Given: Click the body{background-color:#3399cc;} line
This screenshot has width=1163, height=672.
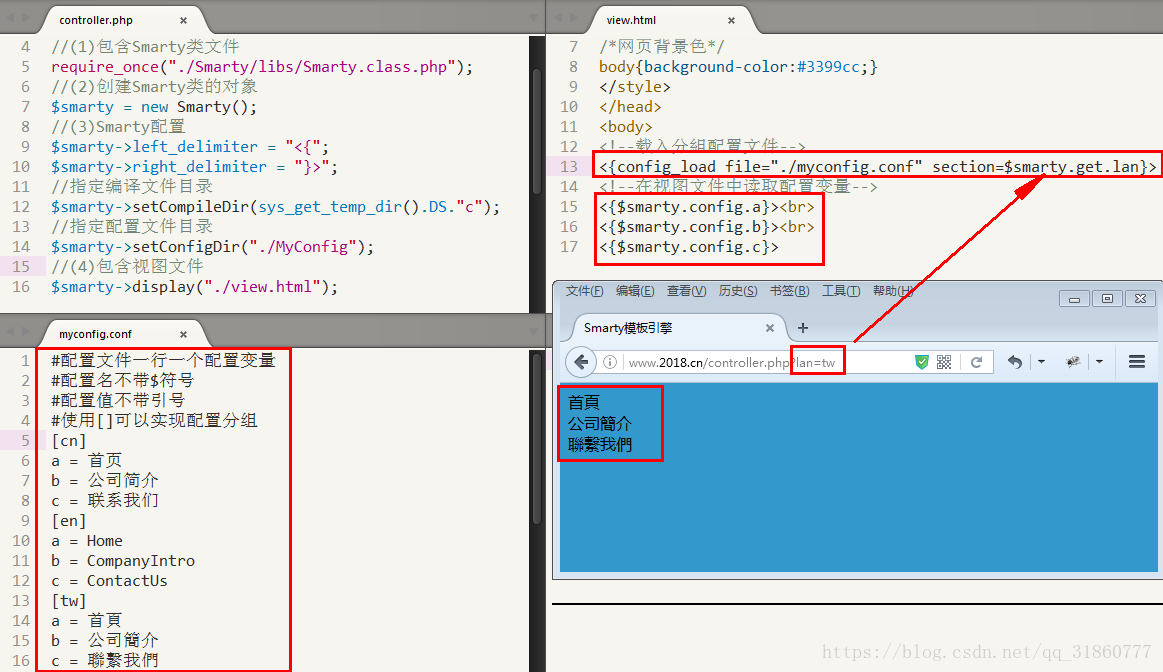Looking at the screenshot, I should click(x=738, y=67).
